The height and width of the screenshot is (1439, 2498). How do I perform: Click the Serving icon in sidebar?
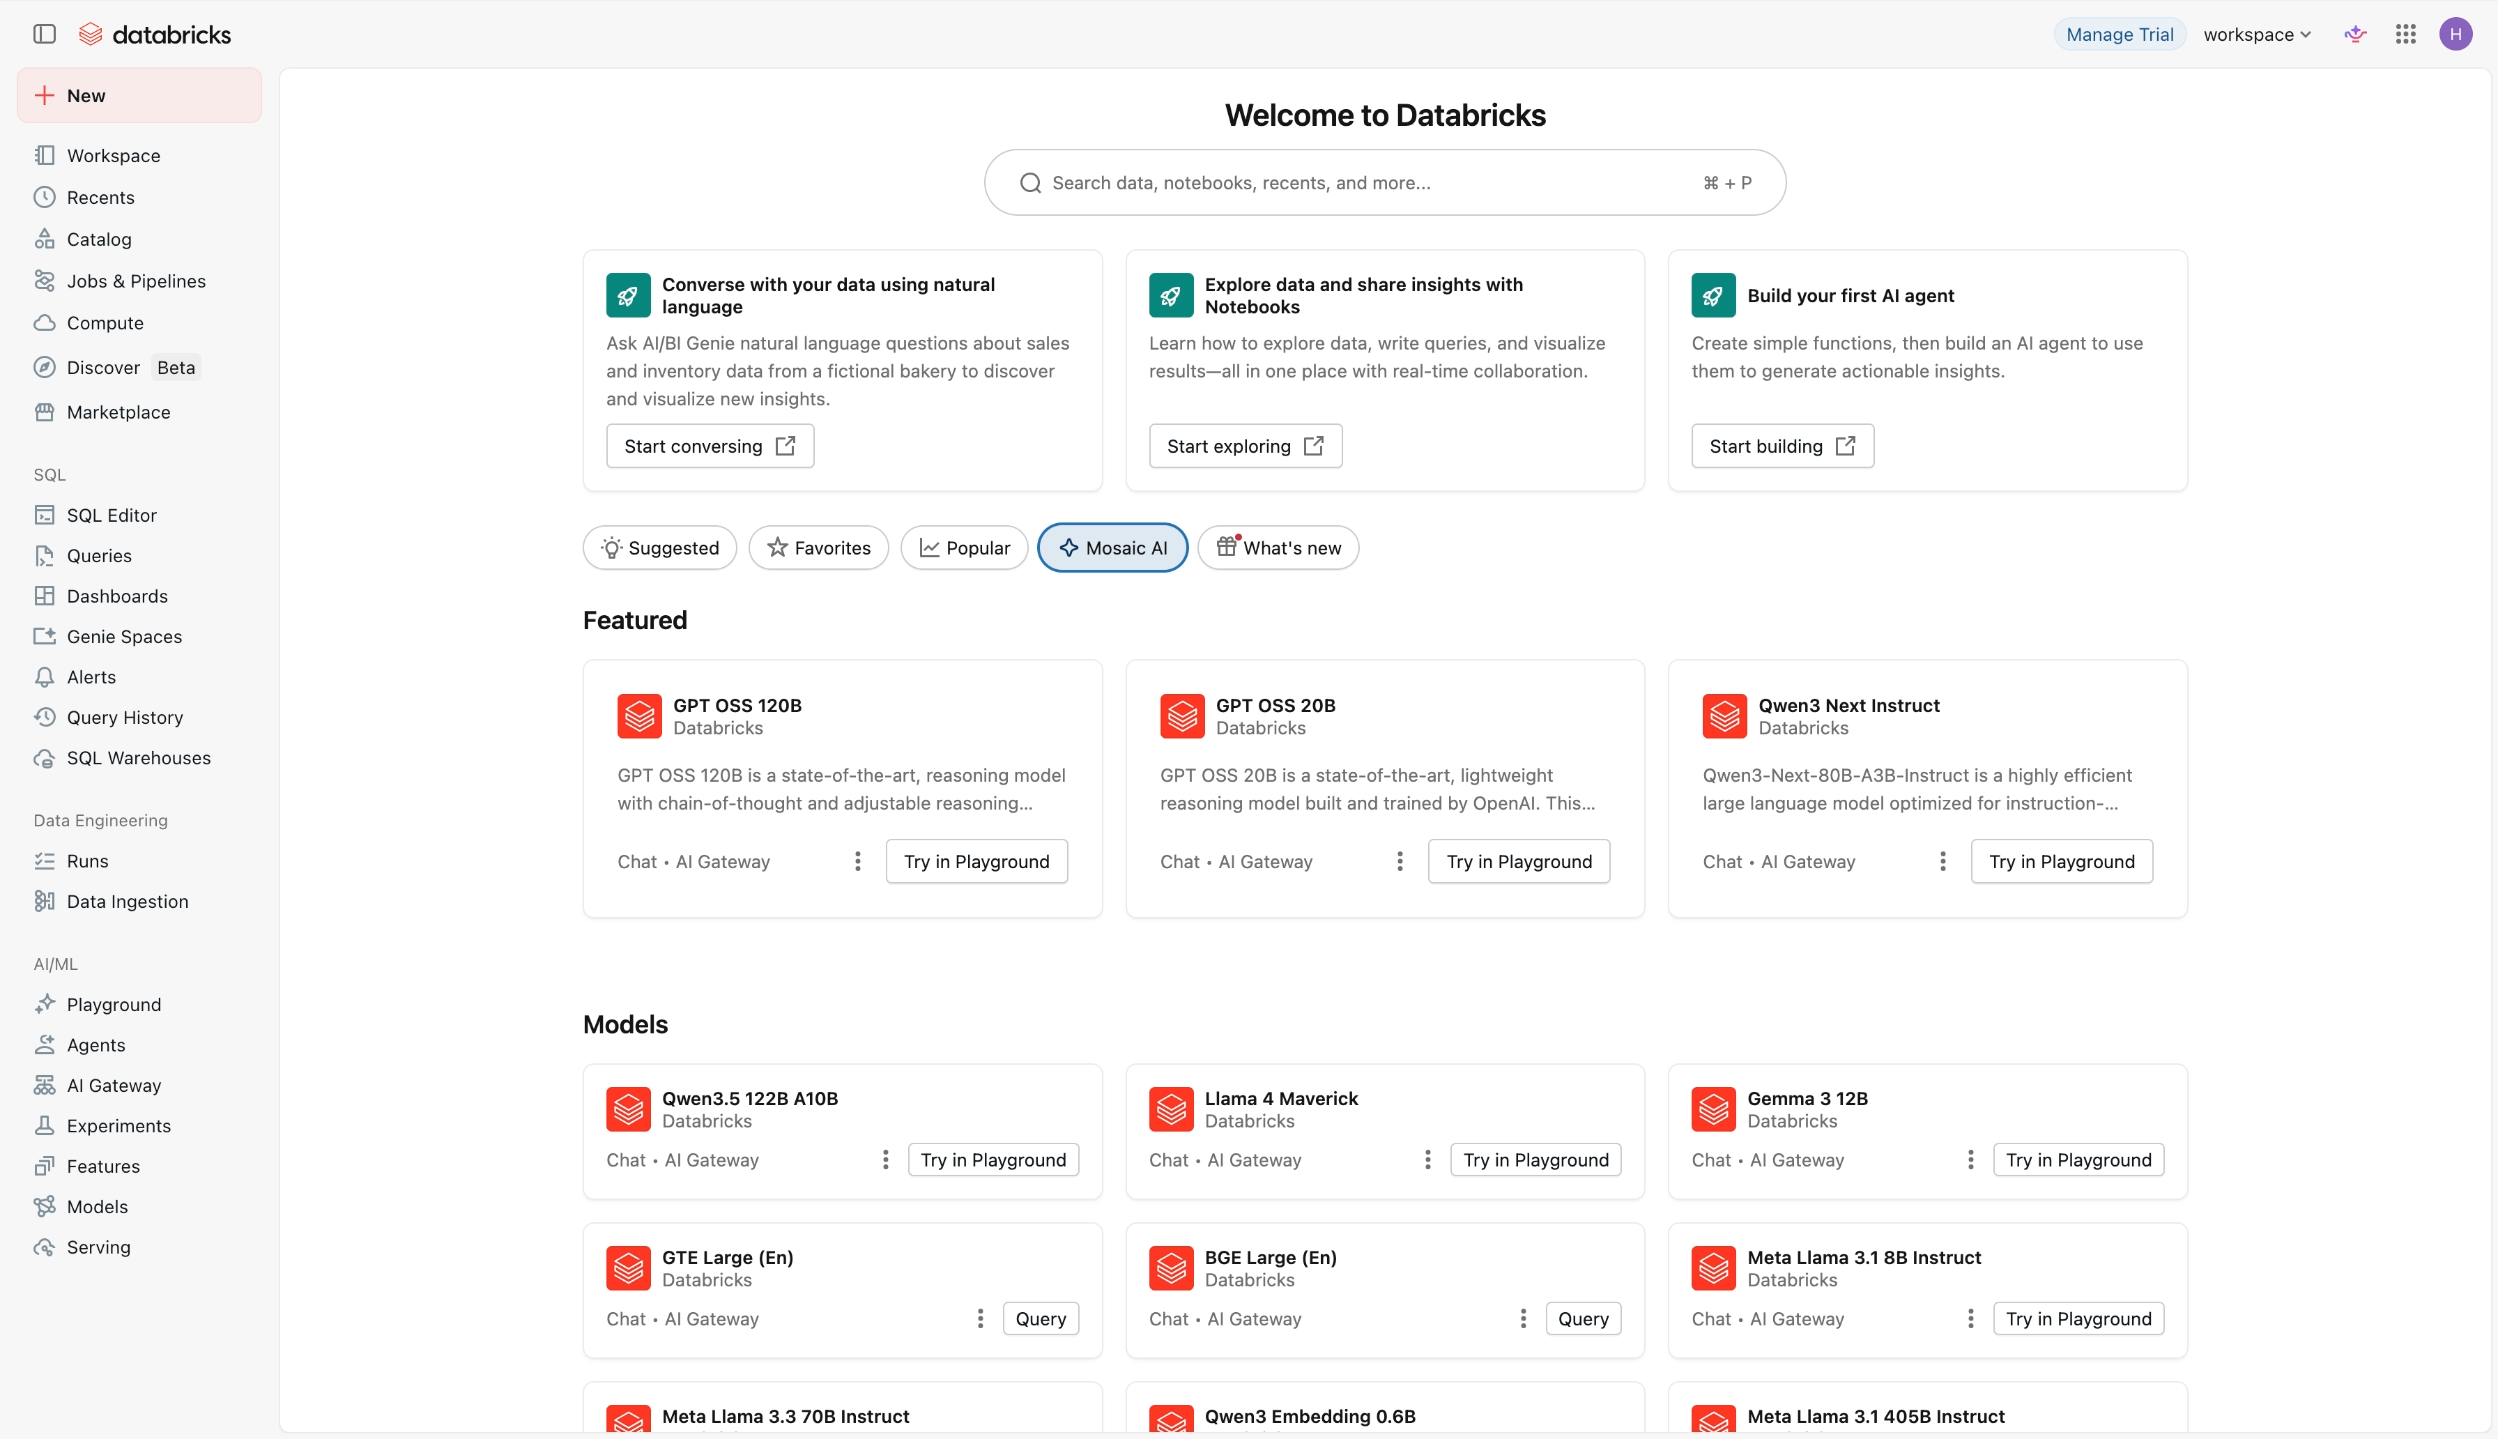[44, 1247]
